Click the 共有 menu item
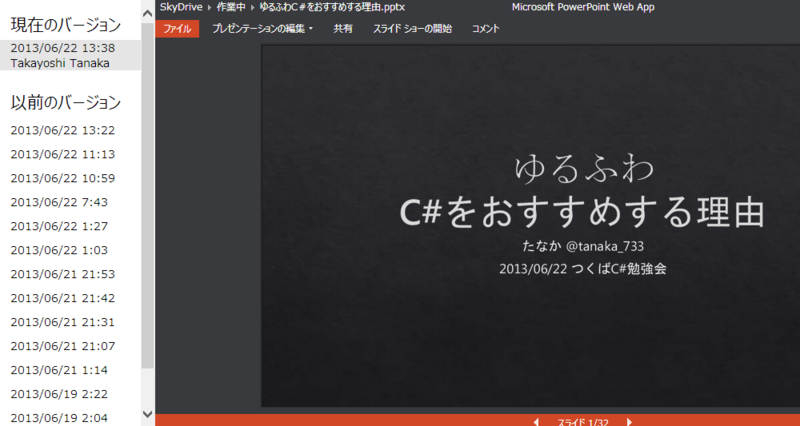Viewport: 800px width, 426px height. tap(343, 29)
